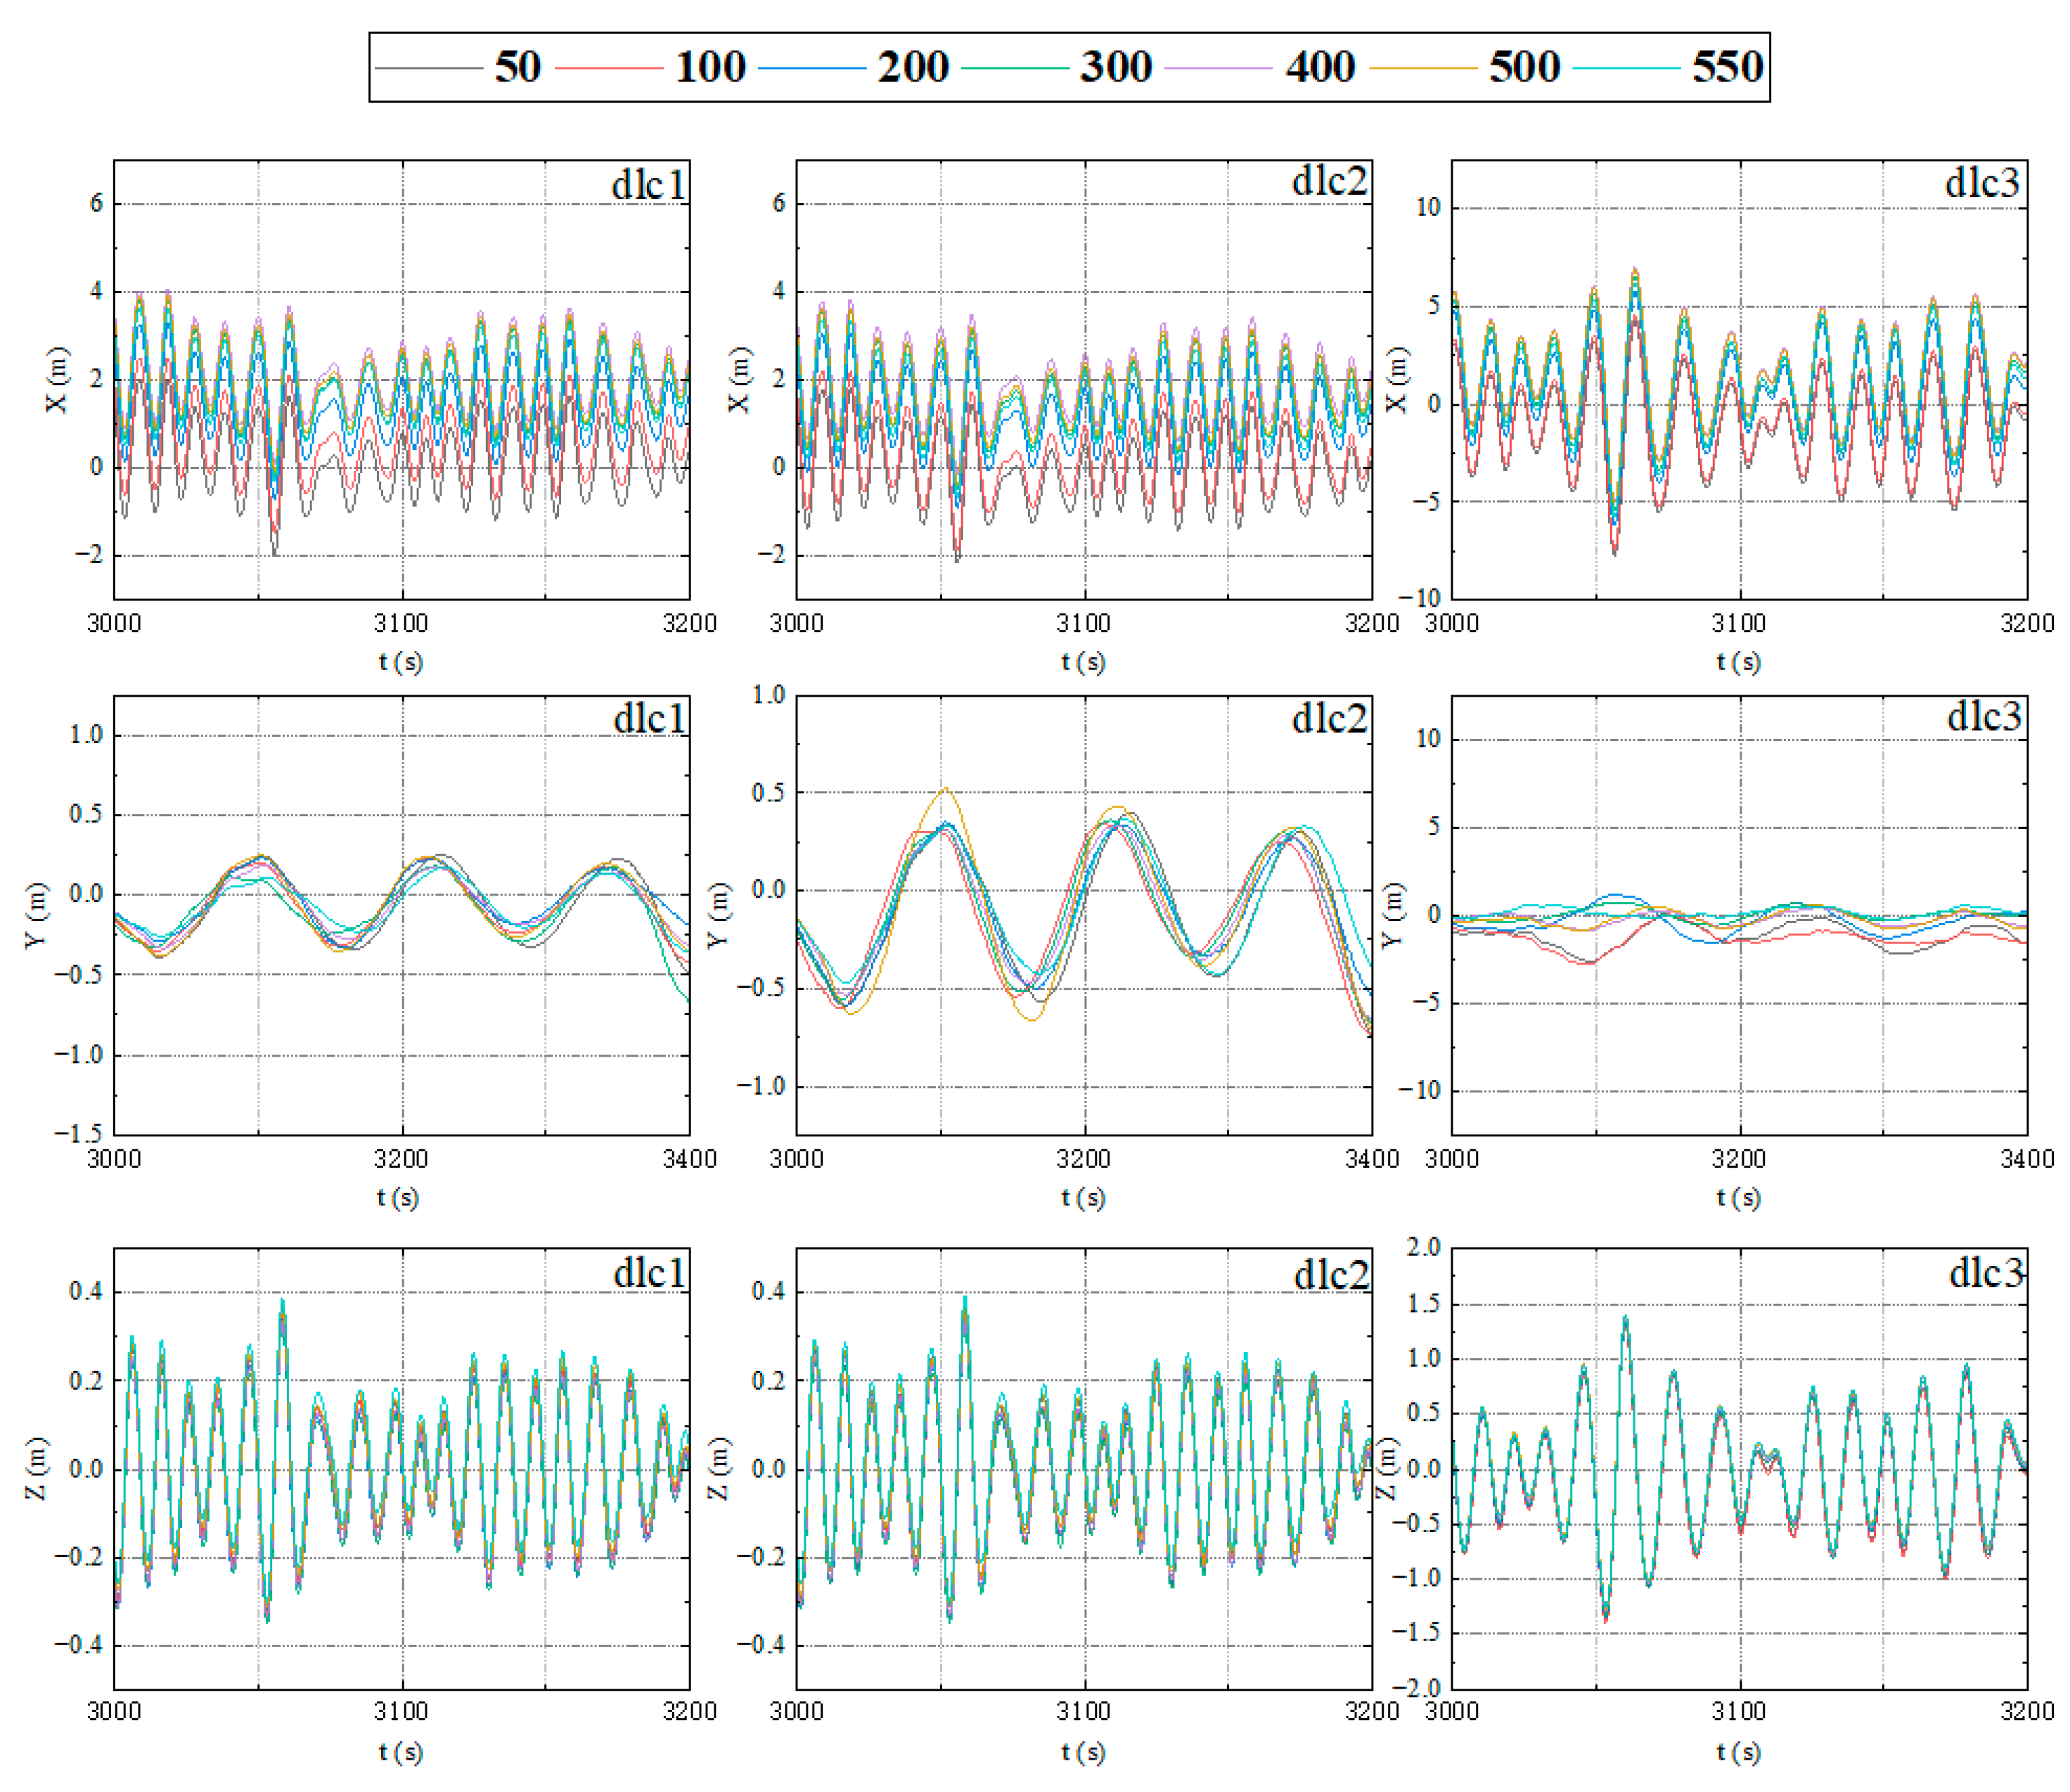Click the green line swatch for 300
The height and width of the screenshot is (1792, 2070).
tap(1015, 68)
